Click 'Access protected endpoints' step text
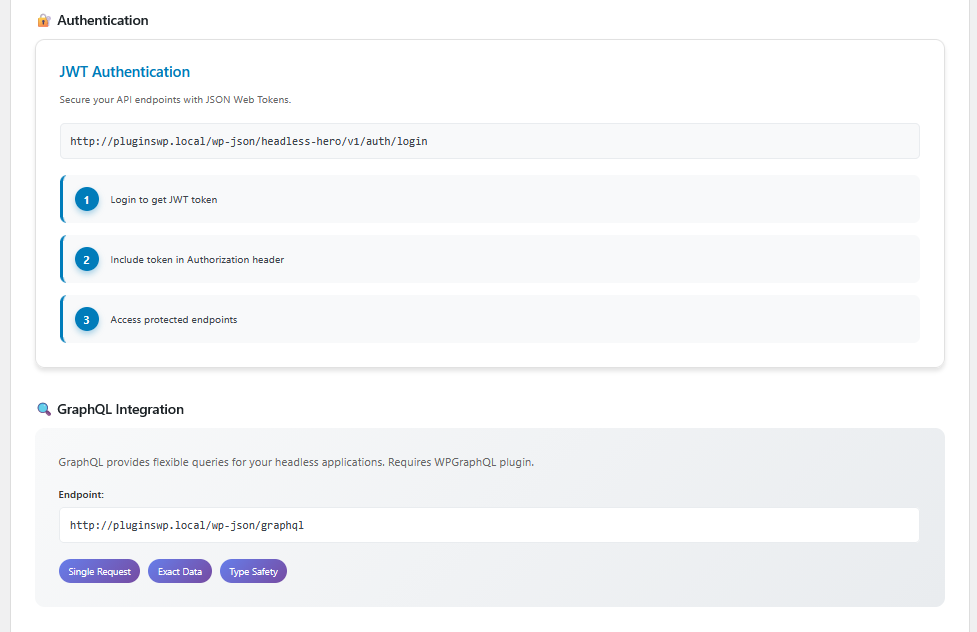This screenshot has width=977, height=632. click(x=174, y=320)
